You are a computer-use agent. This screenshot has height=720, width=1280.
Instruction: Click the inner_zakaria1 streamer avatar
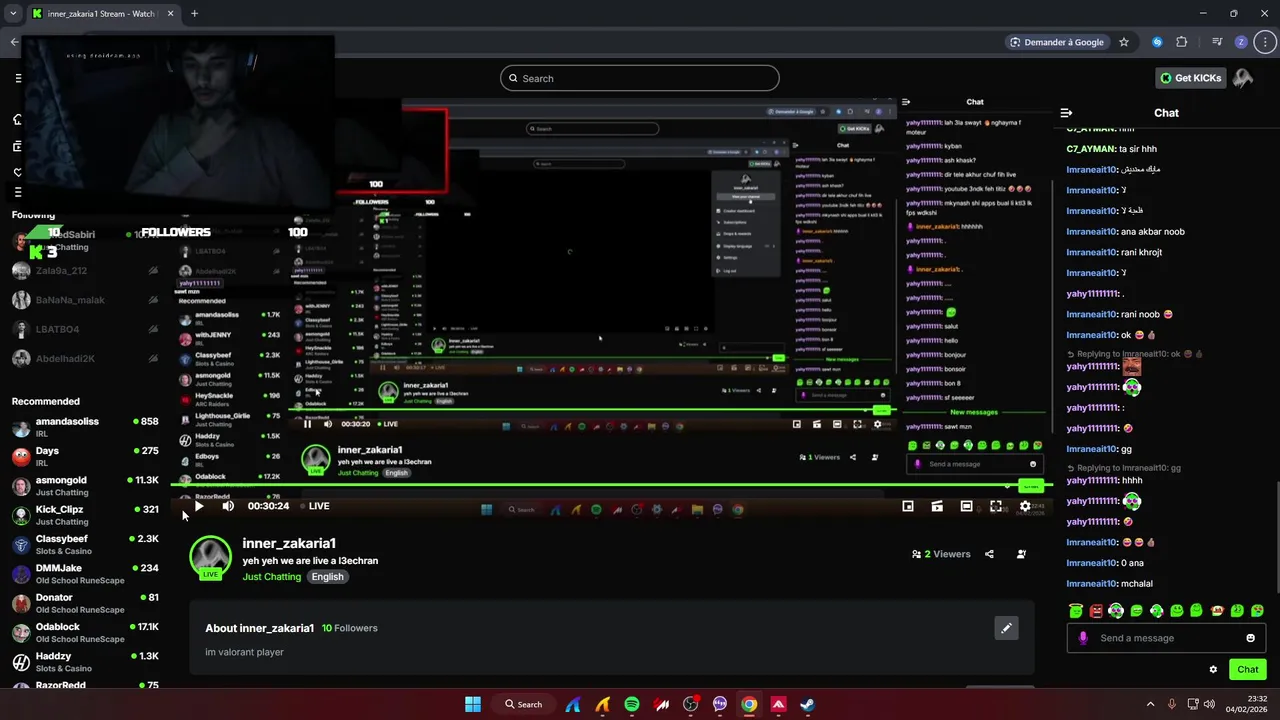coord(210,557)
